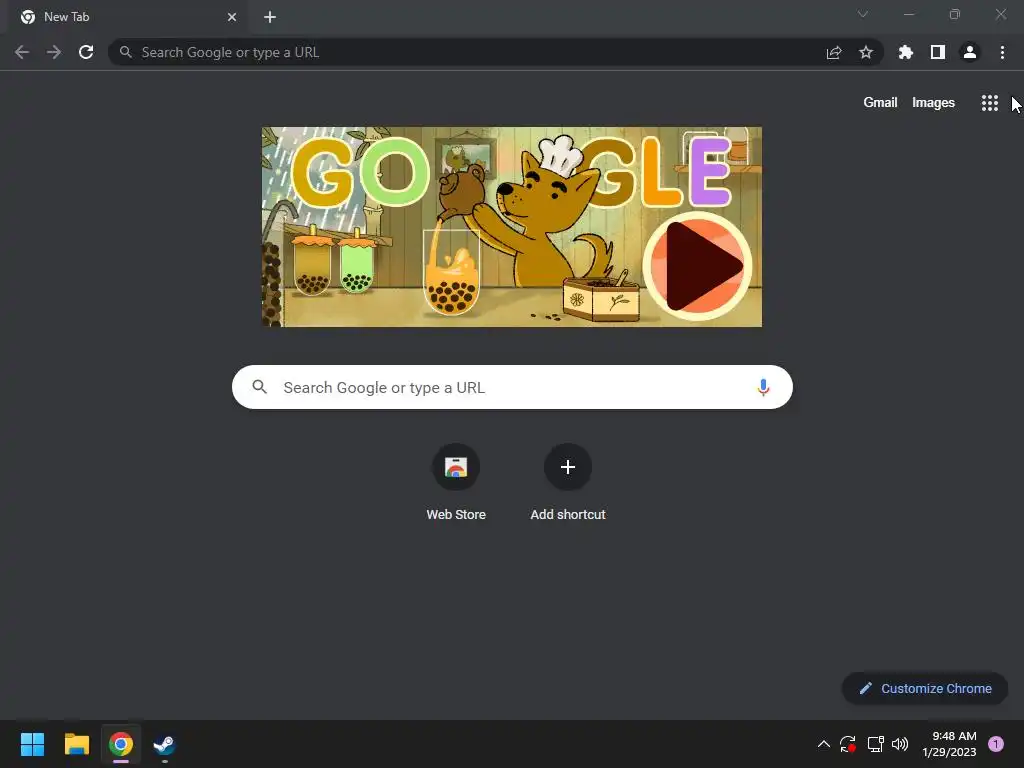The width and height of the screenshot is (1024, 768).
Task: Show hidden system tray icons
Action: (824, 744)
